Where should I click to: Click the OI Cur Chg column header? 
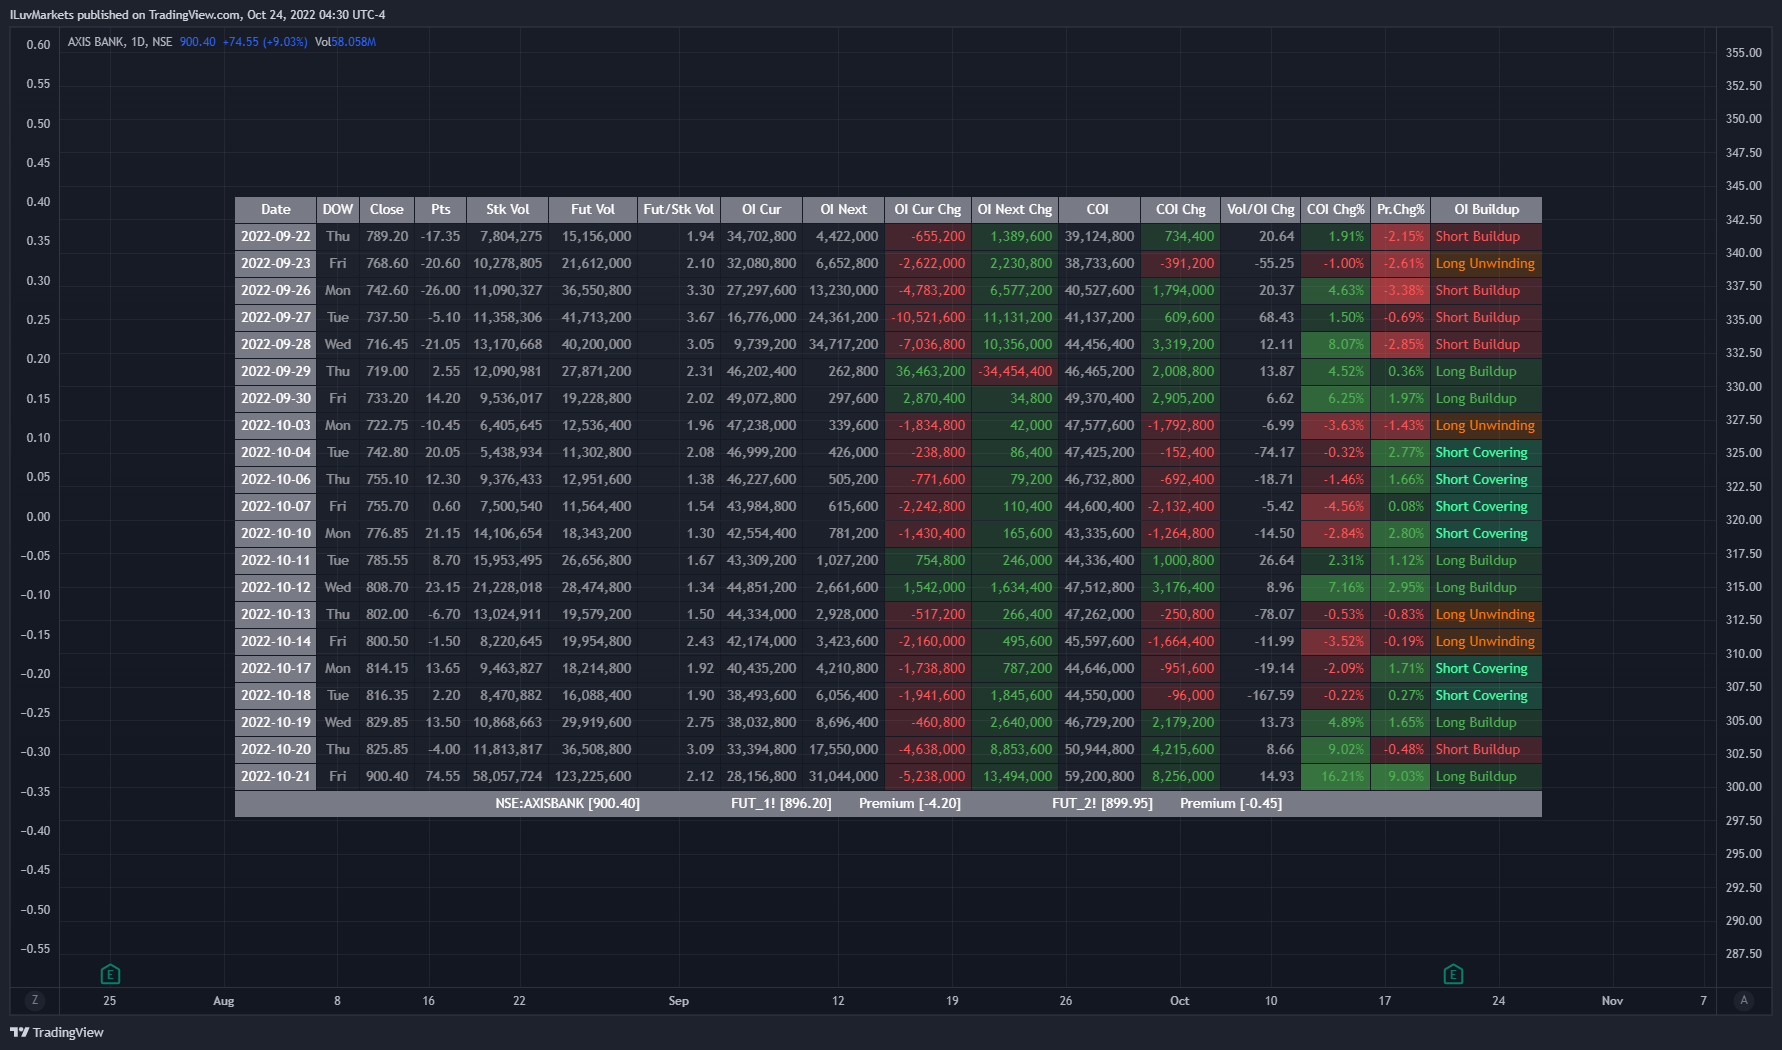coord(928,210)
